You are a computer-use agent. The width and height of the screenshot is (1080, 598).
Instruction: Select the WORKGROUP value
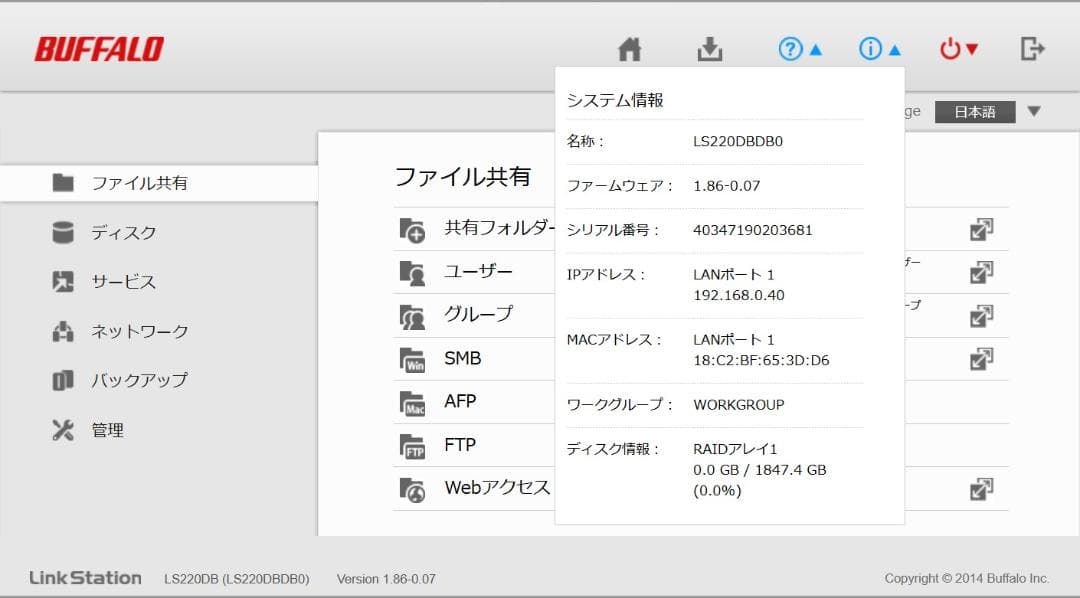(x=738, y=404)
